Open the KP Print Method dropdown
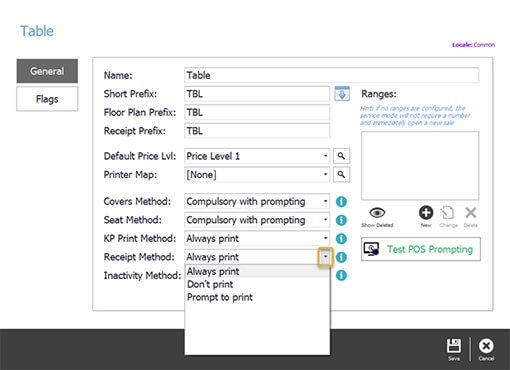Viewport: 510px width, 370px height. coord(325,238)
